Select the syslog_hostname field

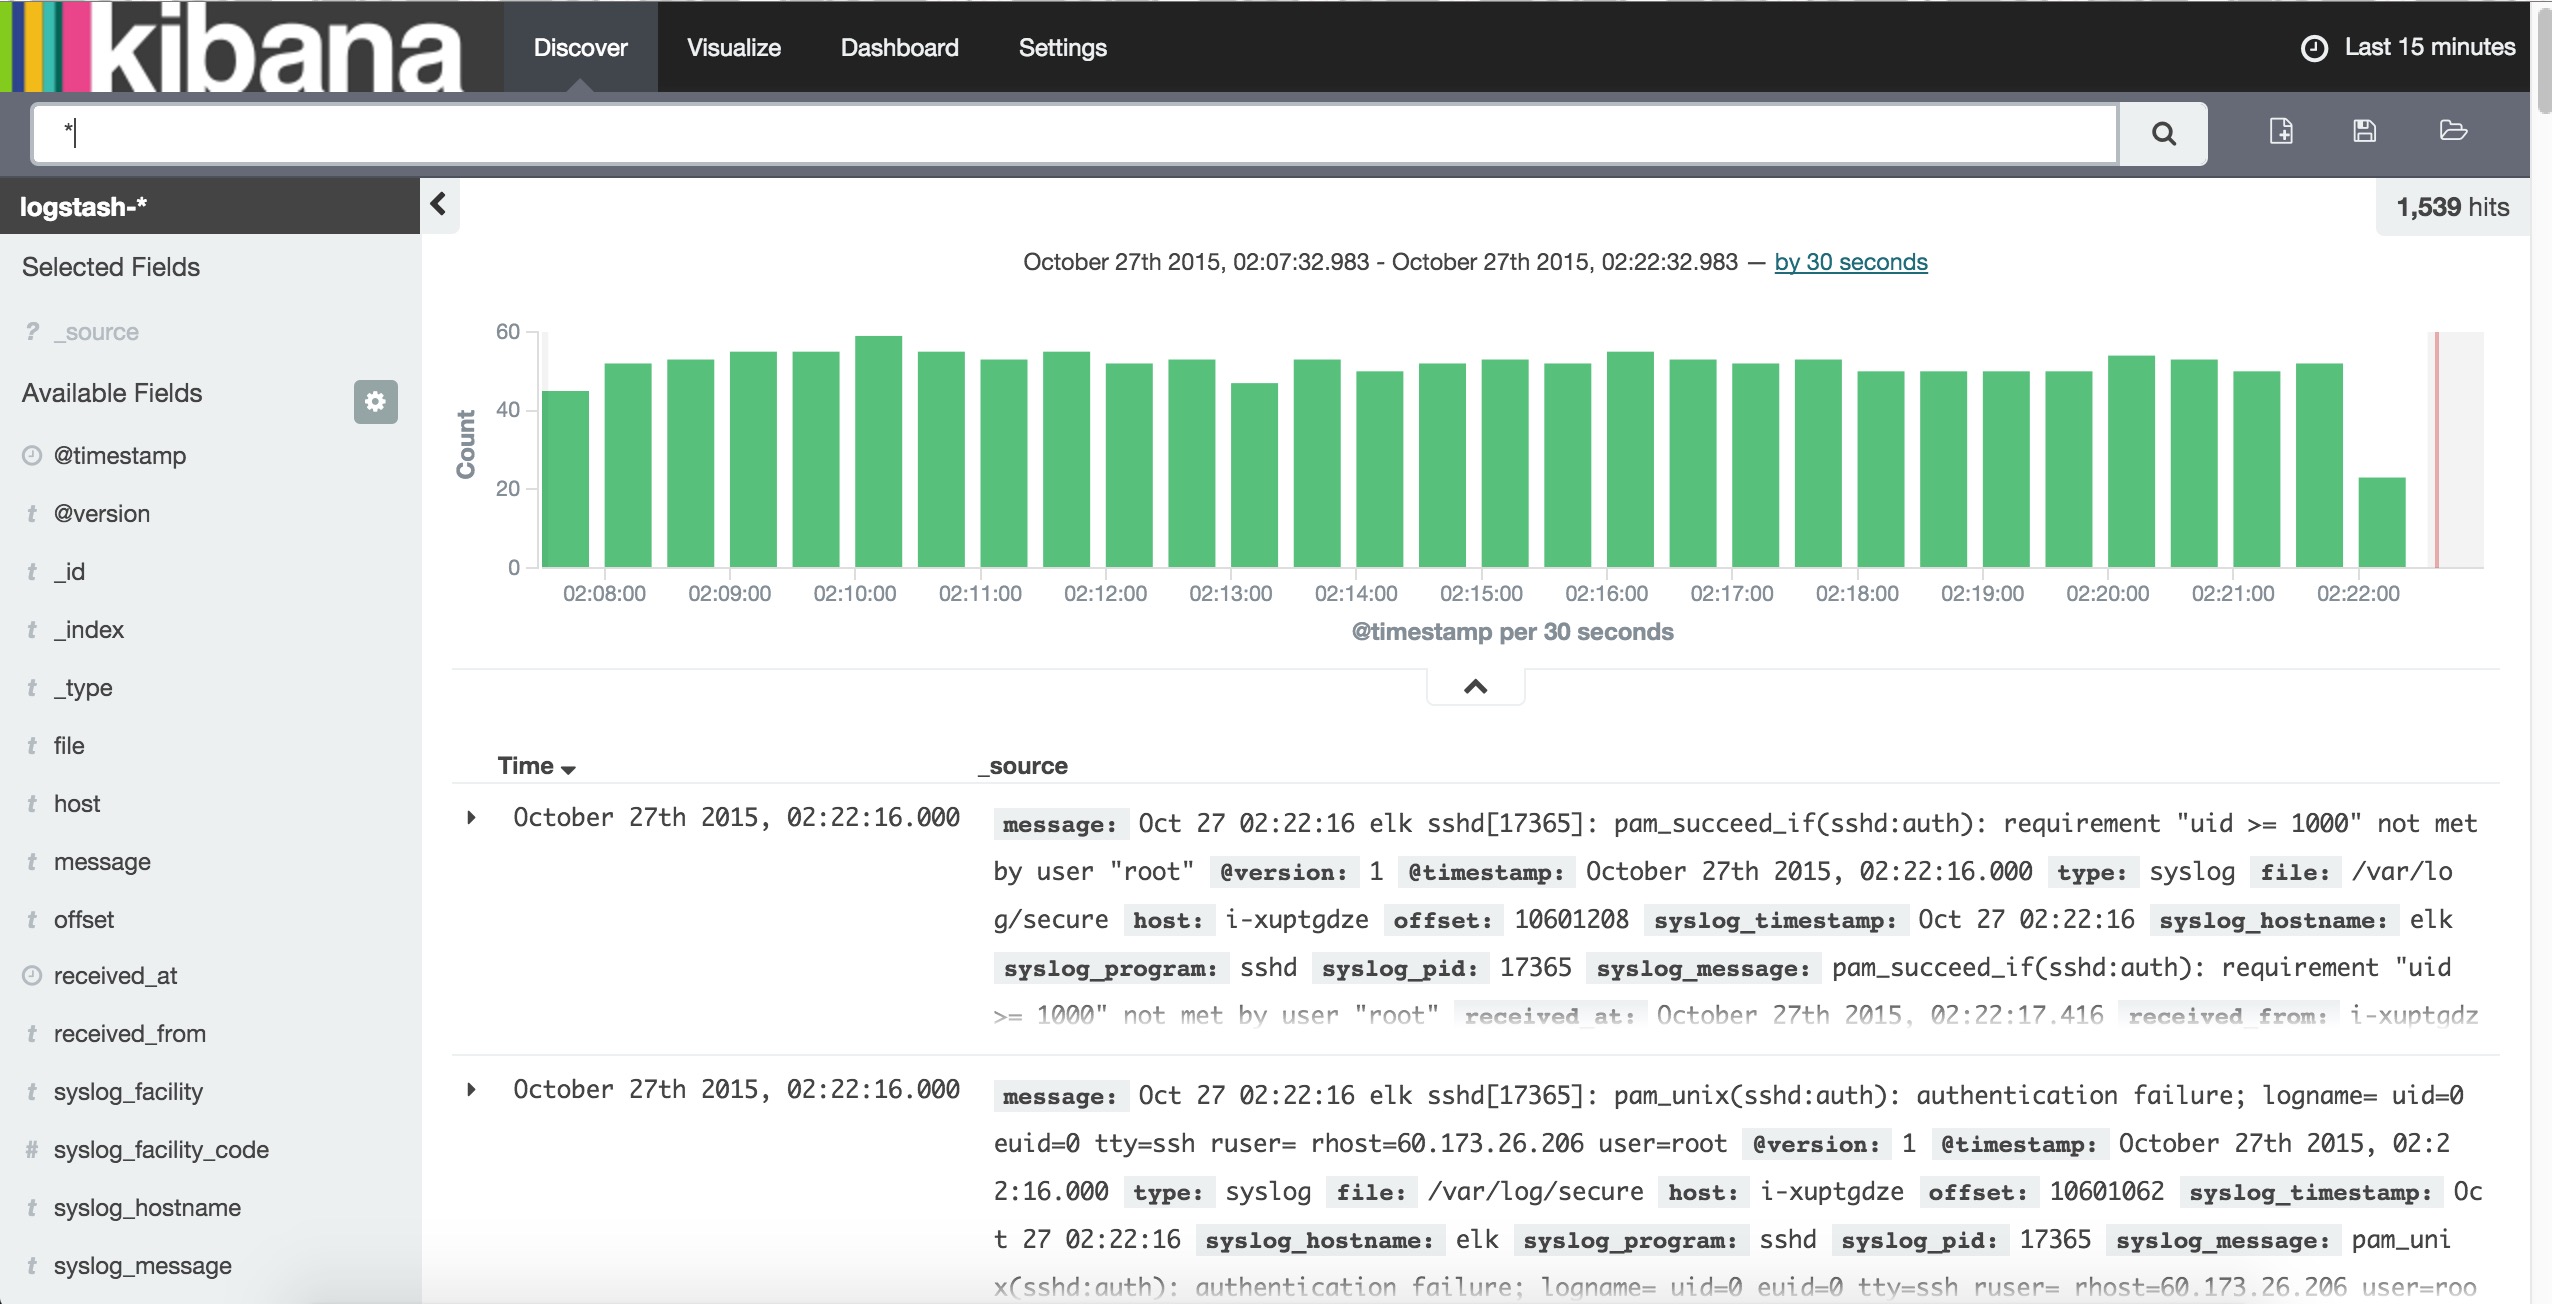click(147, 1208)
